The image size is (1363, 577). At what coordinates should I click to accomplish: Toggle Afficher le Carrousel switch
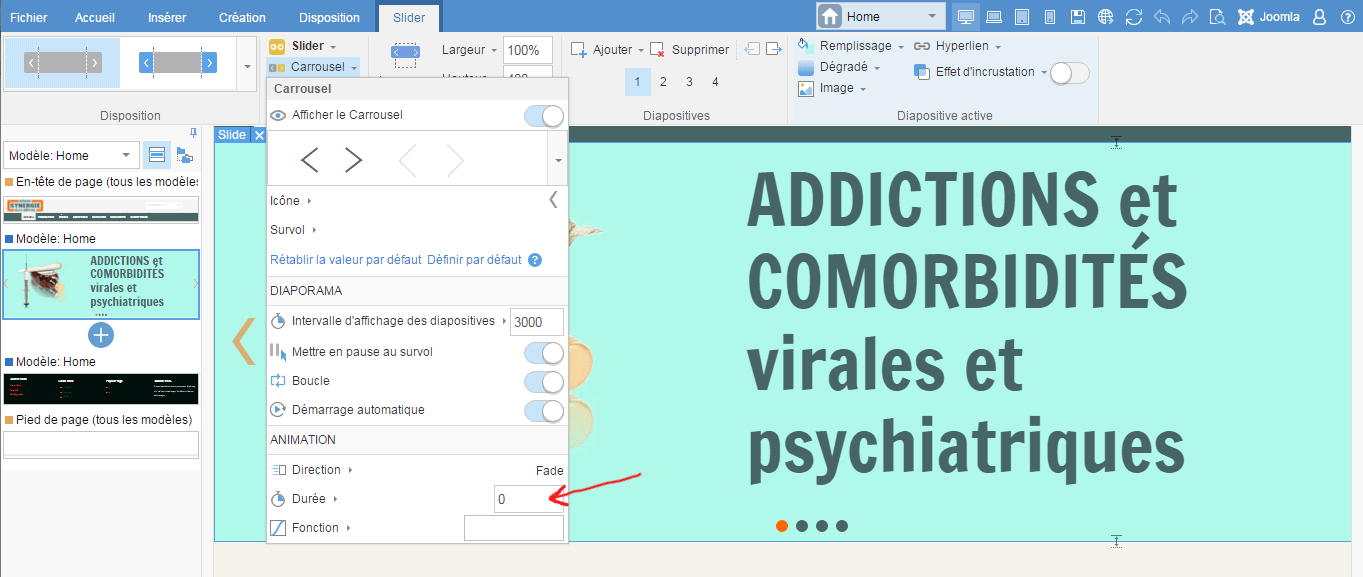pos(544,116)
